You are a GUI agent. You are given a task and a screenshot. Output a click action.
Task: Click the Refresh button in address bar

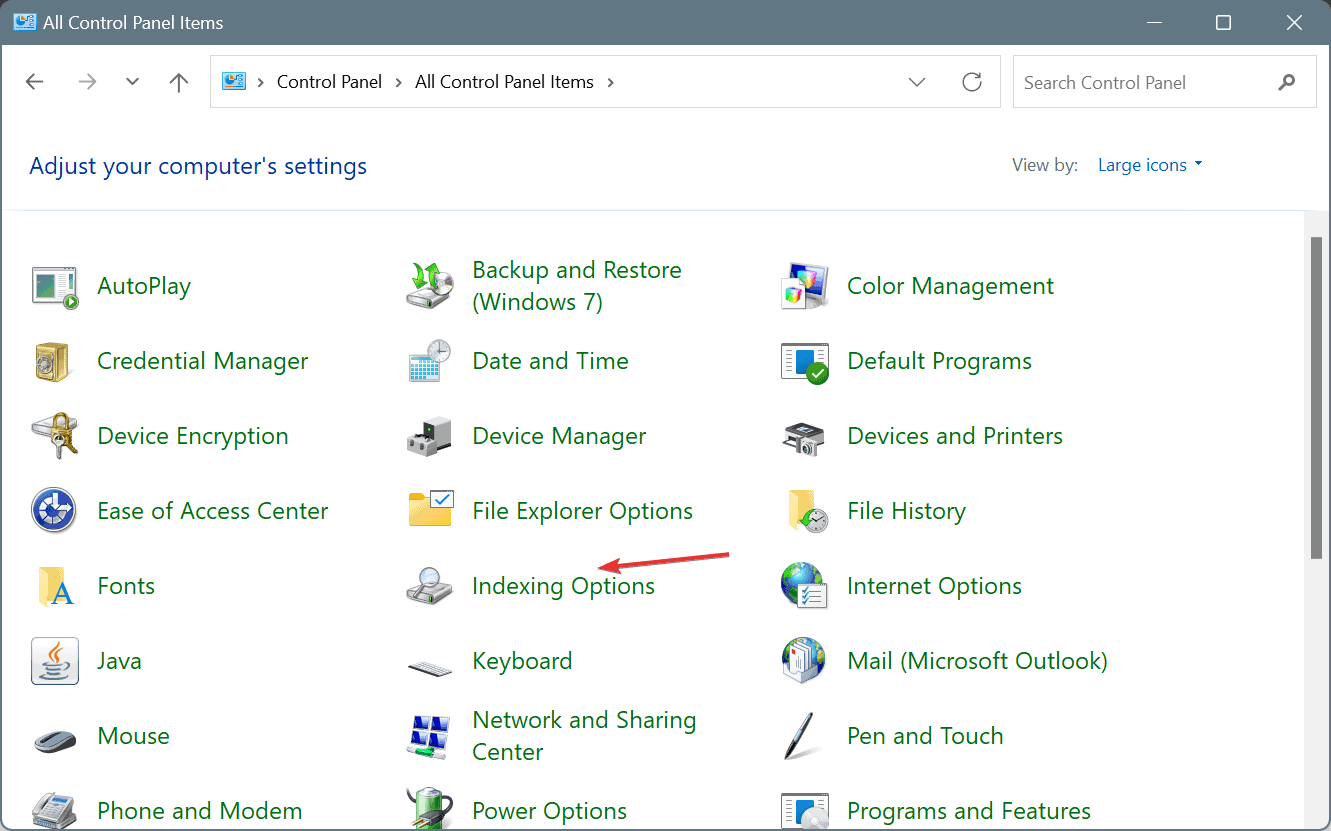tap(972, 82)
